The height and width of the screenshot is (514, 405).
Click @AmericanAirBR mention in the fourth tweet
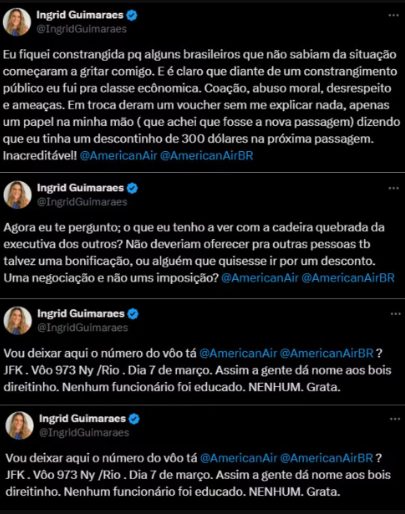[326, 458]
